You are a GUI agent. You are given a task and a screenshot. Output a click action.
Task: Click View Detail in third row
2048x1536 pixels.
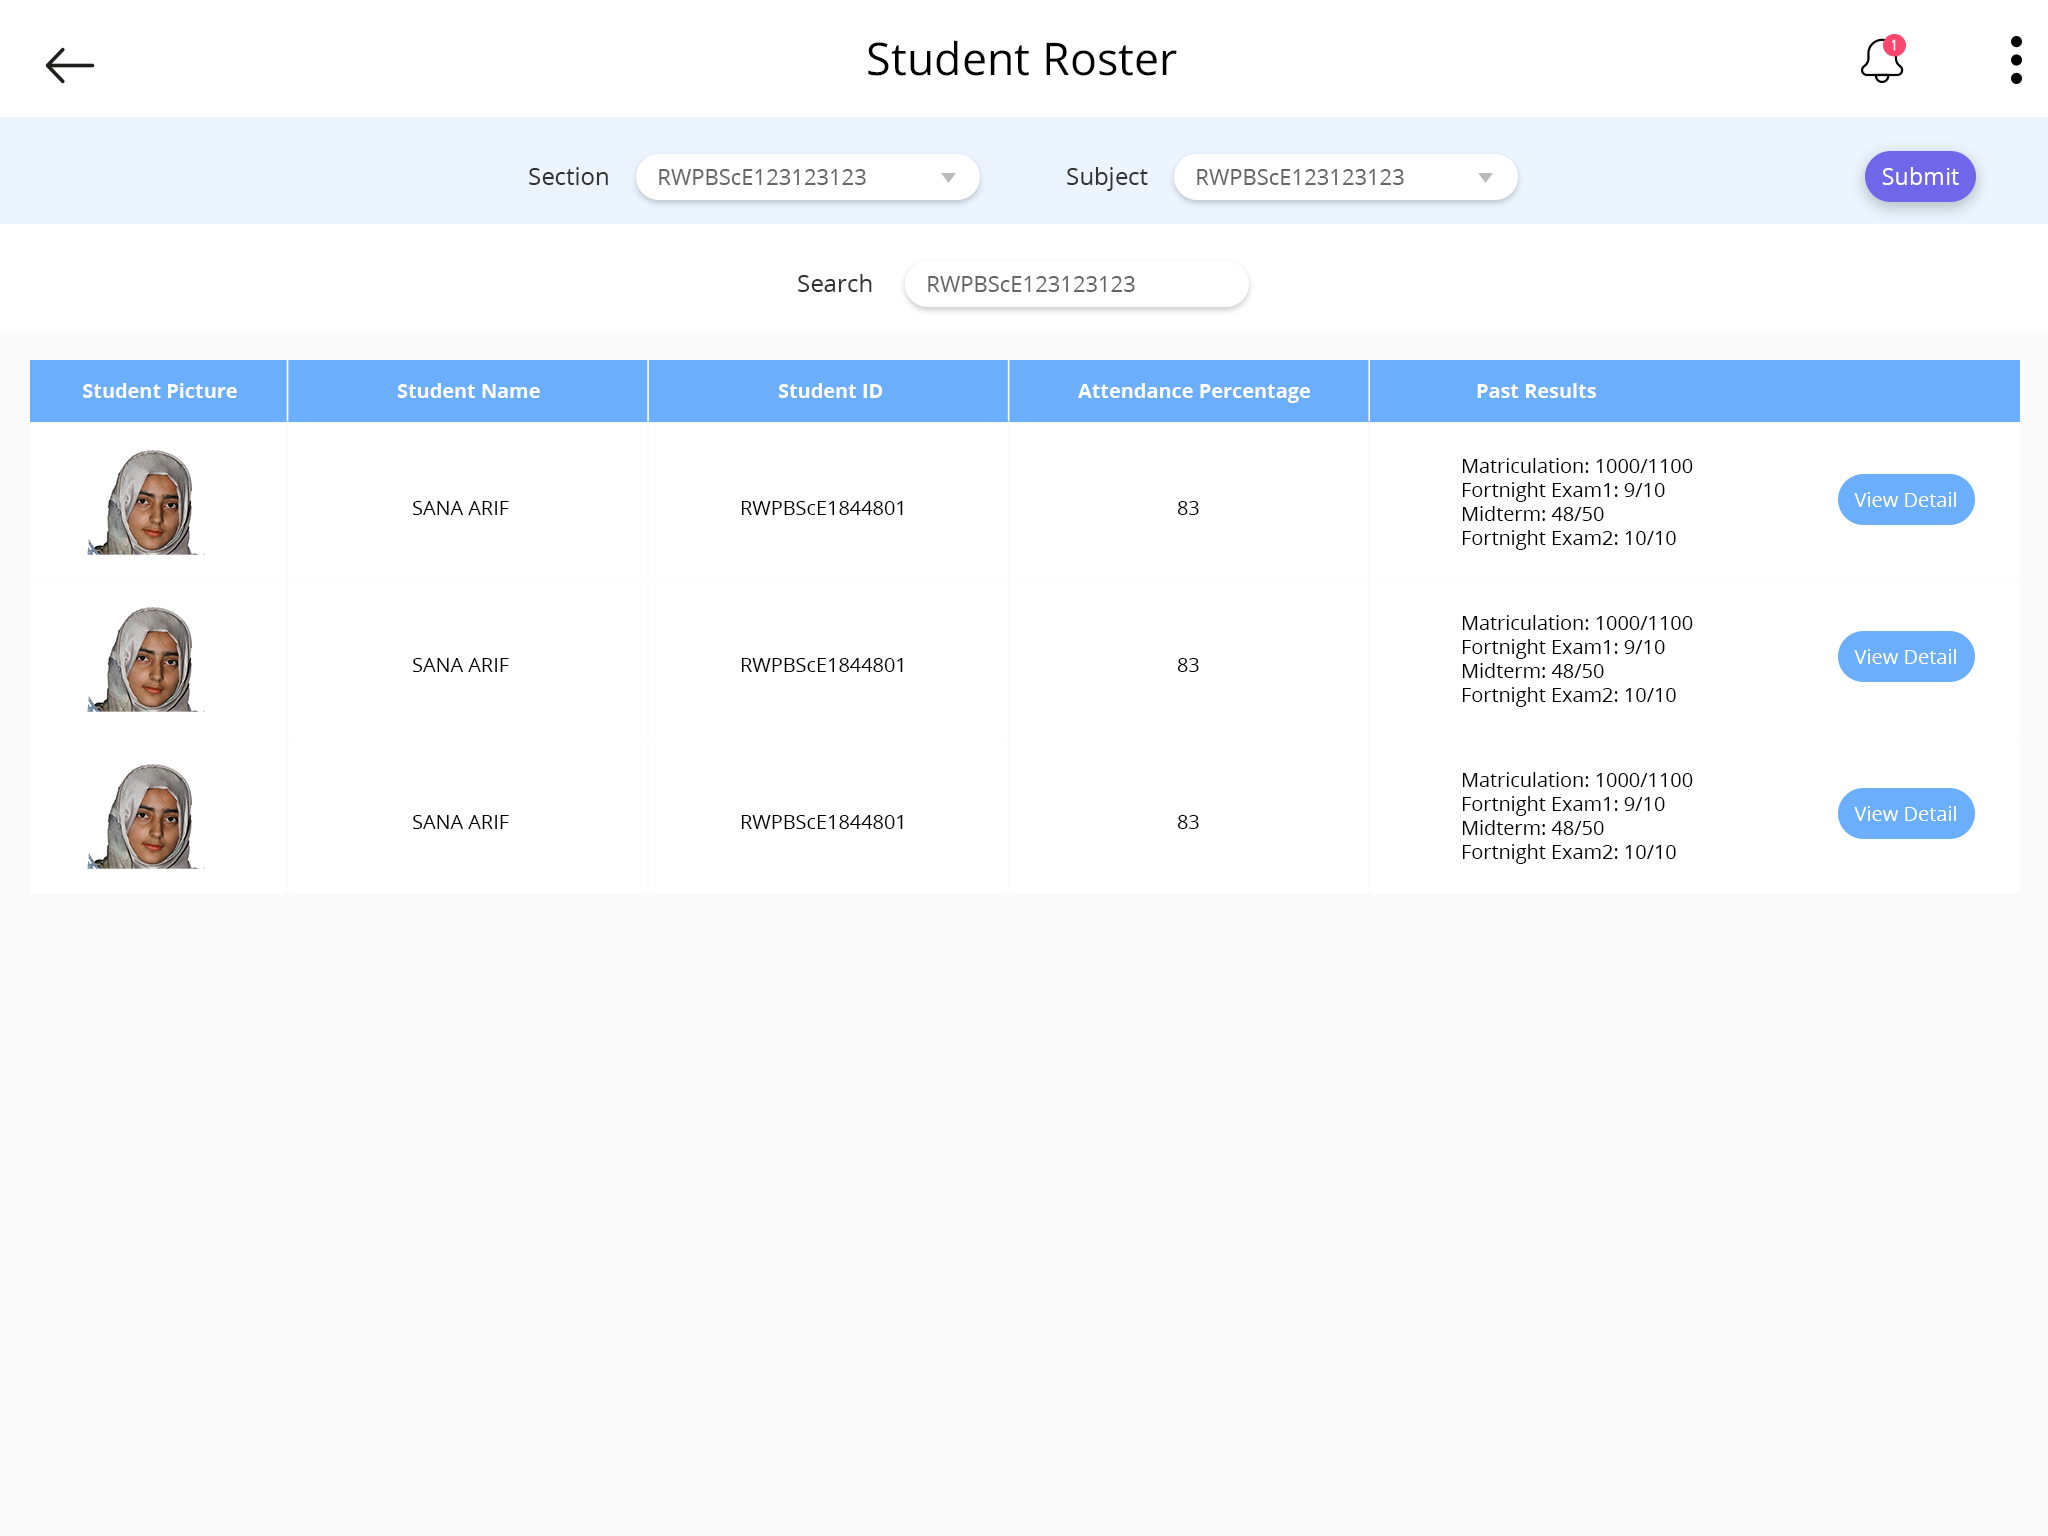[x=1905, y=814]
